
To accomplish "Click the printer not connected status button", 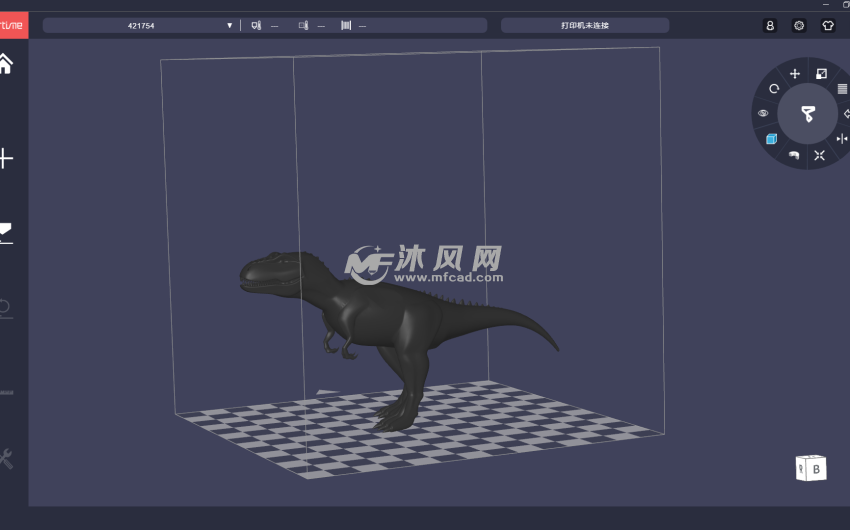I will 585,25.
